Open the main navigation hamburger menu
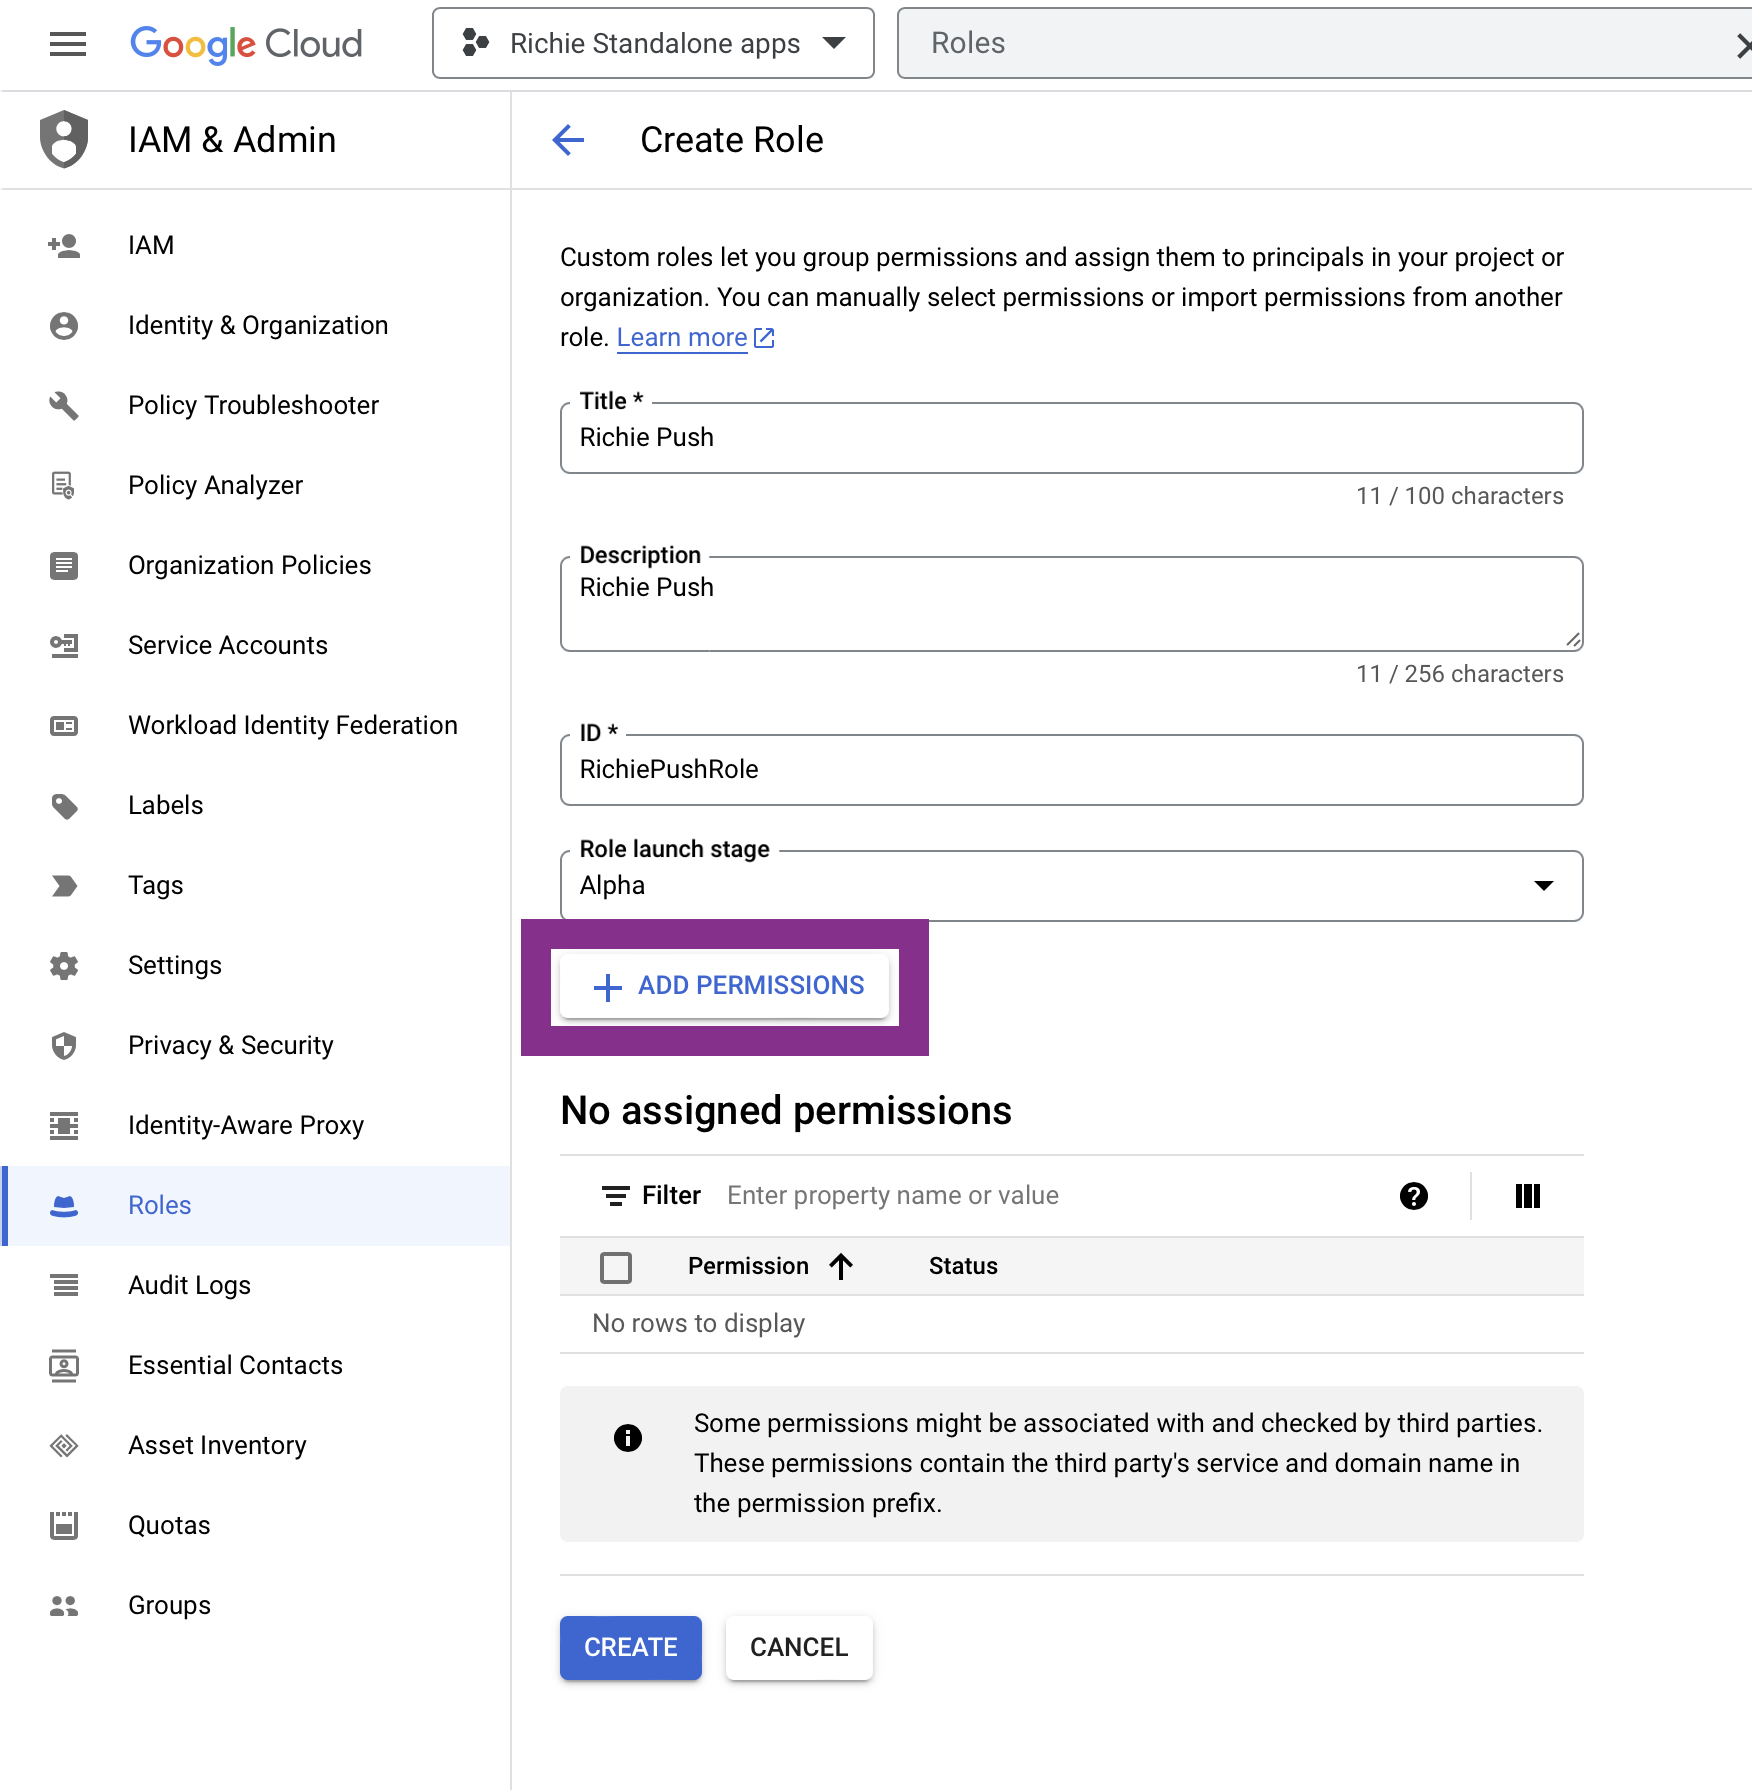The width and height of the screenshot is (1752, 1790). coord(67,44)
